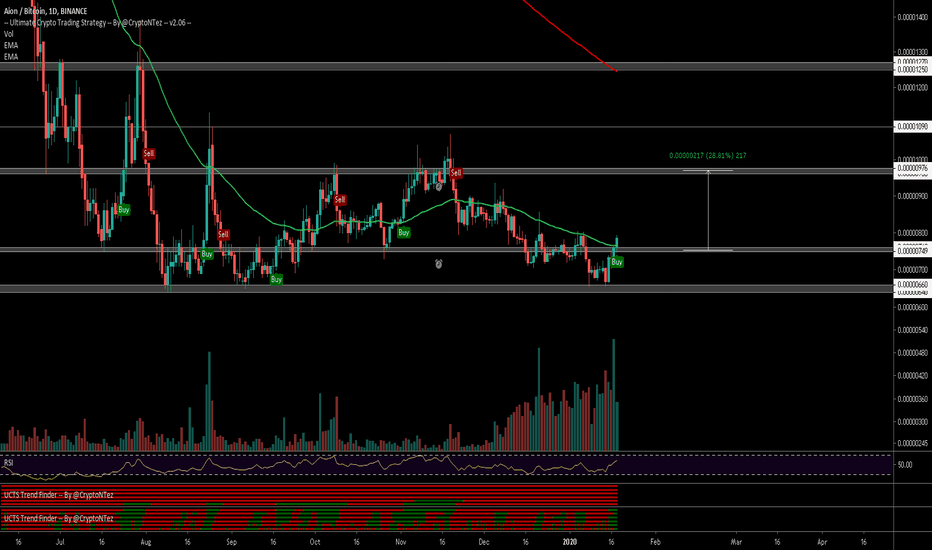This screenshot has height=550, width=932.
Task: Click the 0.00001400 price axis label
Action: (x=912, y=17)
